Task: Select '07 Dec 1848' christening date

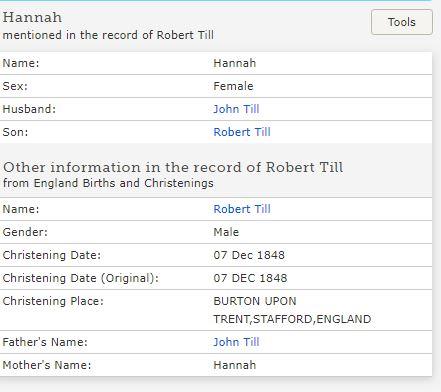Action: coord(249,255)
